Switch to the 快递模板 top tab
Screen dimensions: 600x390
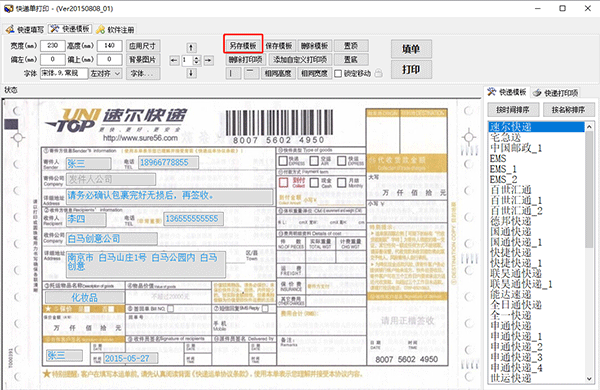[x=70, y=29]
